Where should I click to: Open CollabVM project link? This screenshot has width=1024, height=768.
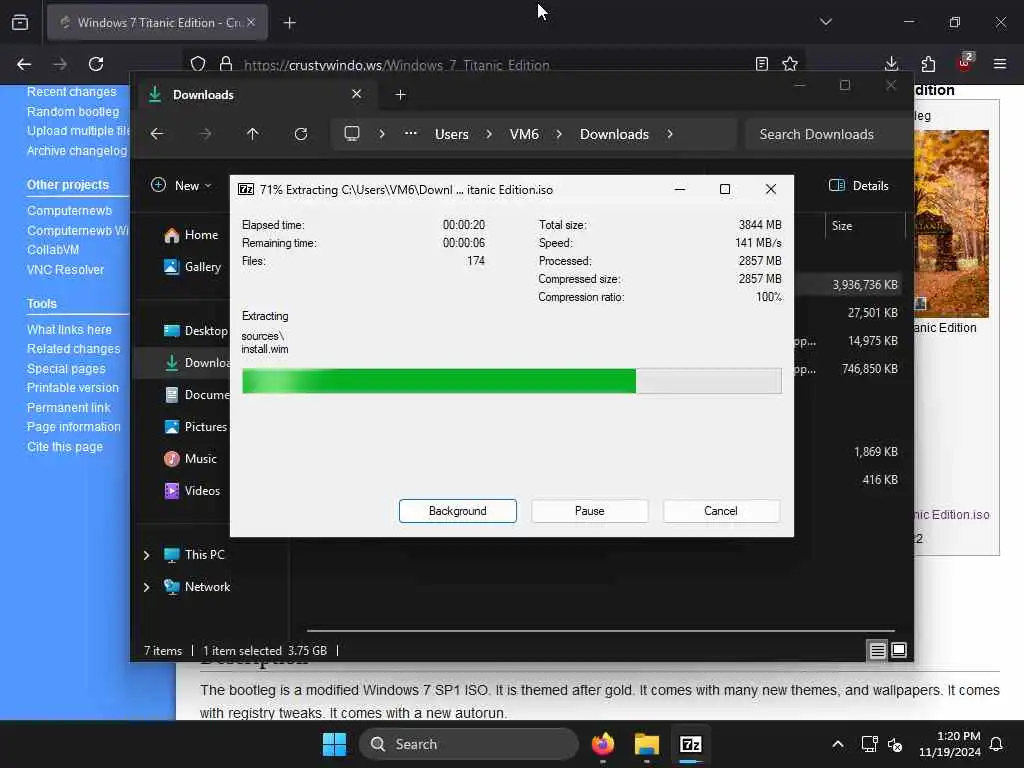pyautogui.click(x=53, y=249)
